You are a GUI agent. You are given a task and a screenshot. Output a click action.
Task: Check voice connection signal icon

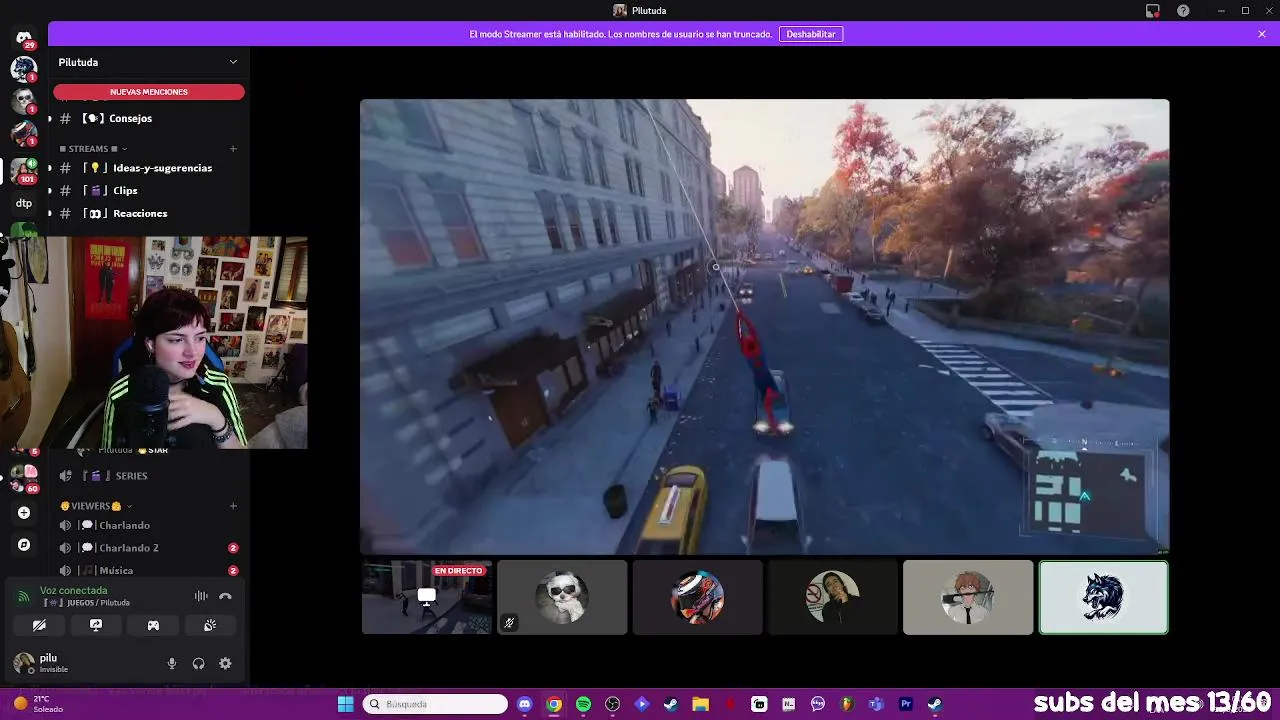[x=23, y=596]
